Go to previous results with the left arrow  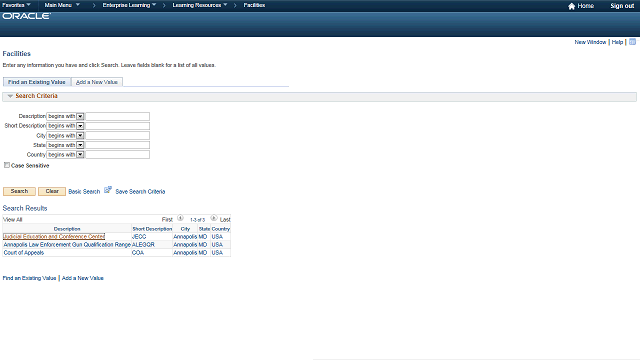click(x=180, y=218)
